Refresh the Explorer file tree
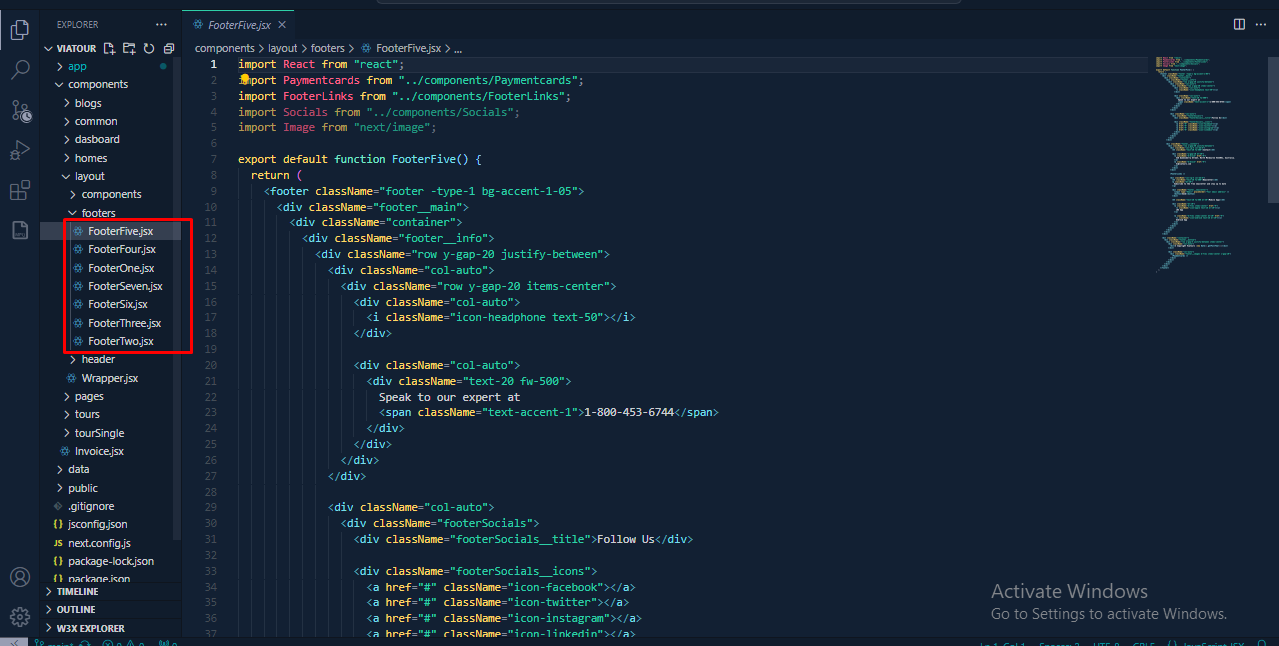This screenshot has width=1279, height=646. (149, 48)
